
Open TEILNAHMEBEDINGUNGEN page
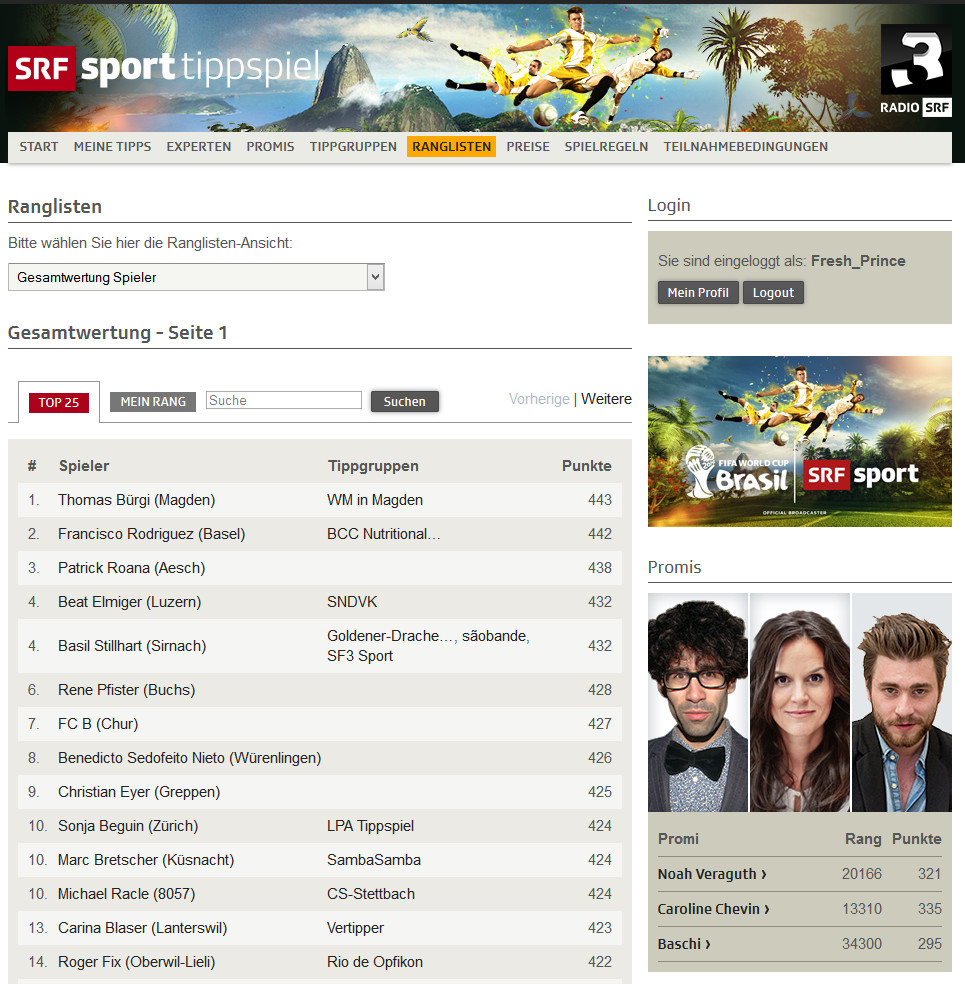coord(746,147)
